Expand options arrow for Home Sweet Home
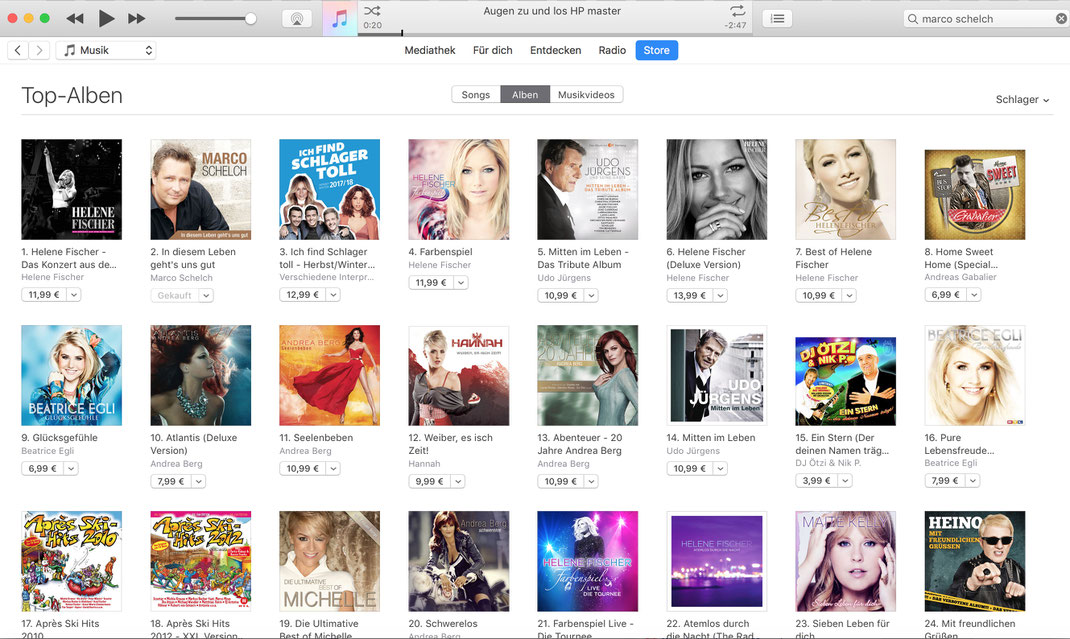This screenshot has width=1070, height=639. [974, 295]
